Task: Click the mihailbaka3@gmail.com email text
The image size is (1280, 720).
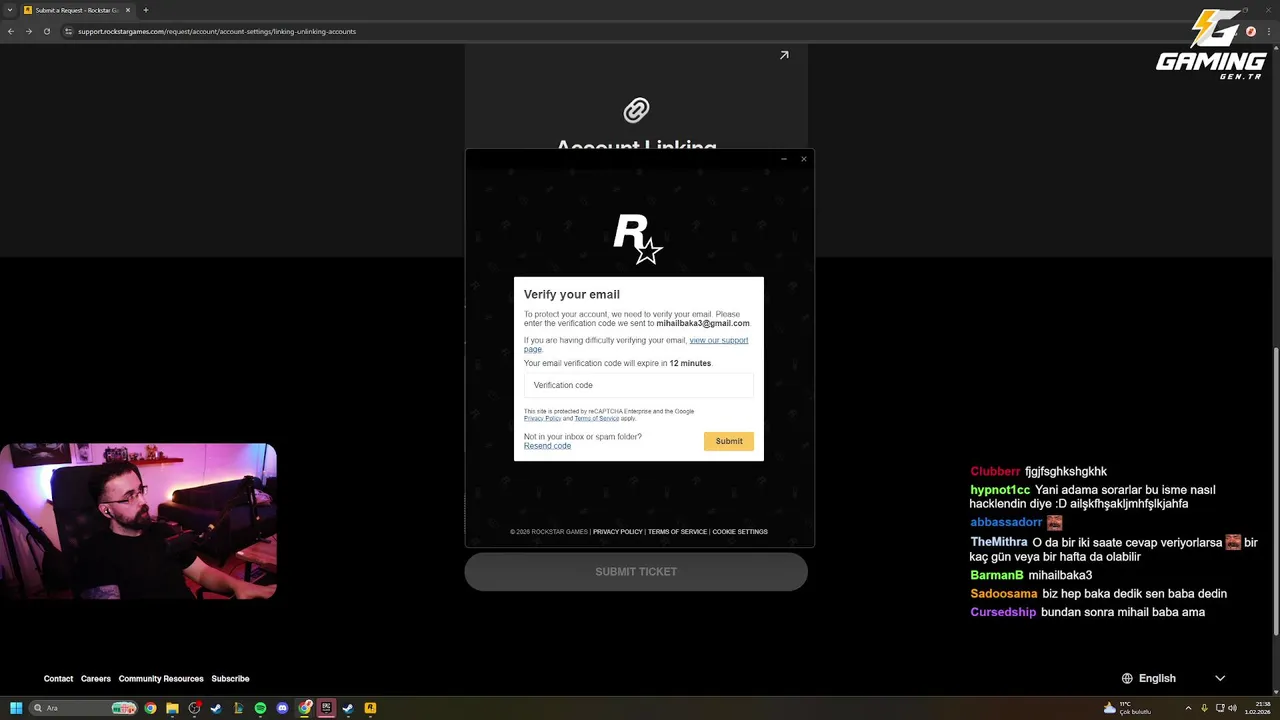Action: 703,324
